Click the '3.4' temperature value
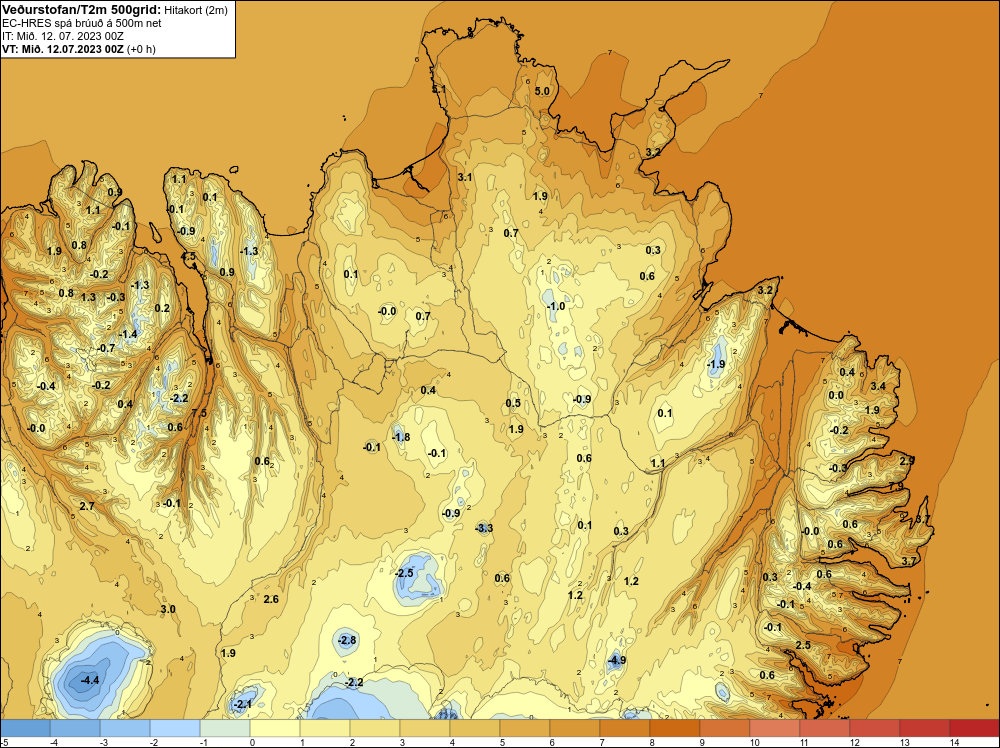This screenshot has width=1000, height=748. tap(878, 386)
